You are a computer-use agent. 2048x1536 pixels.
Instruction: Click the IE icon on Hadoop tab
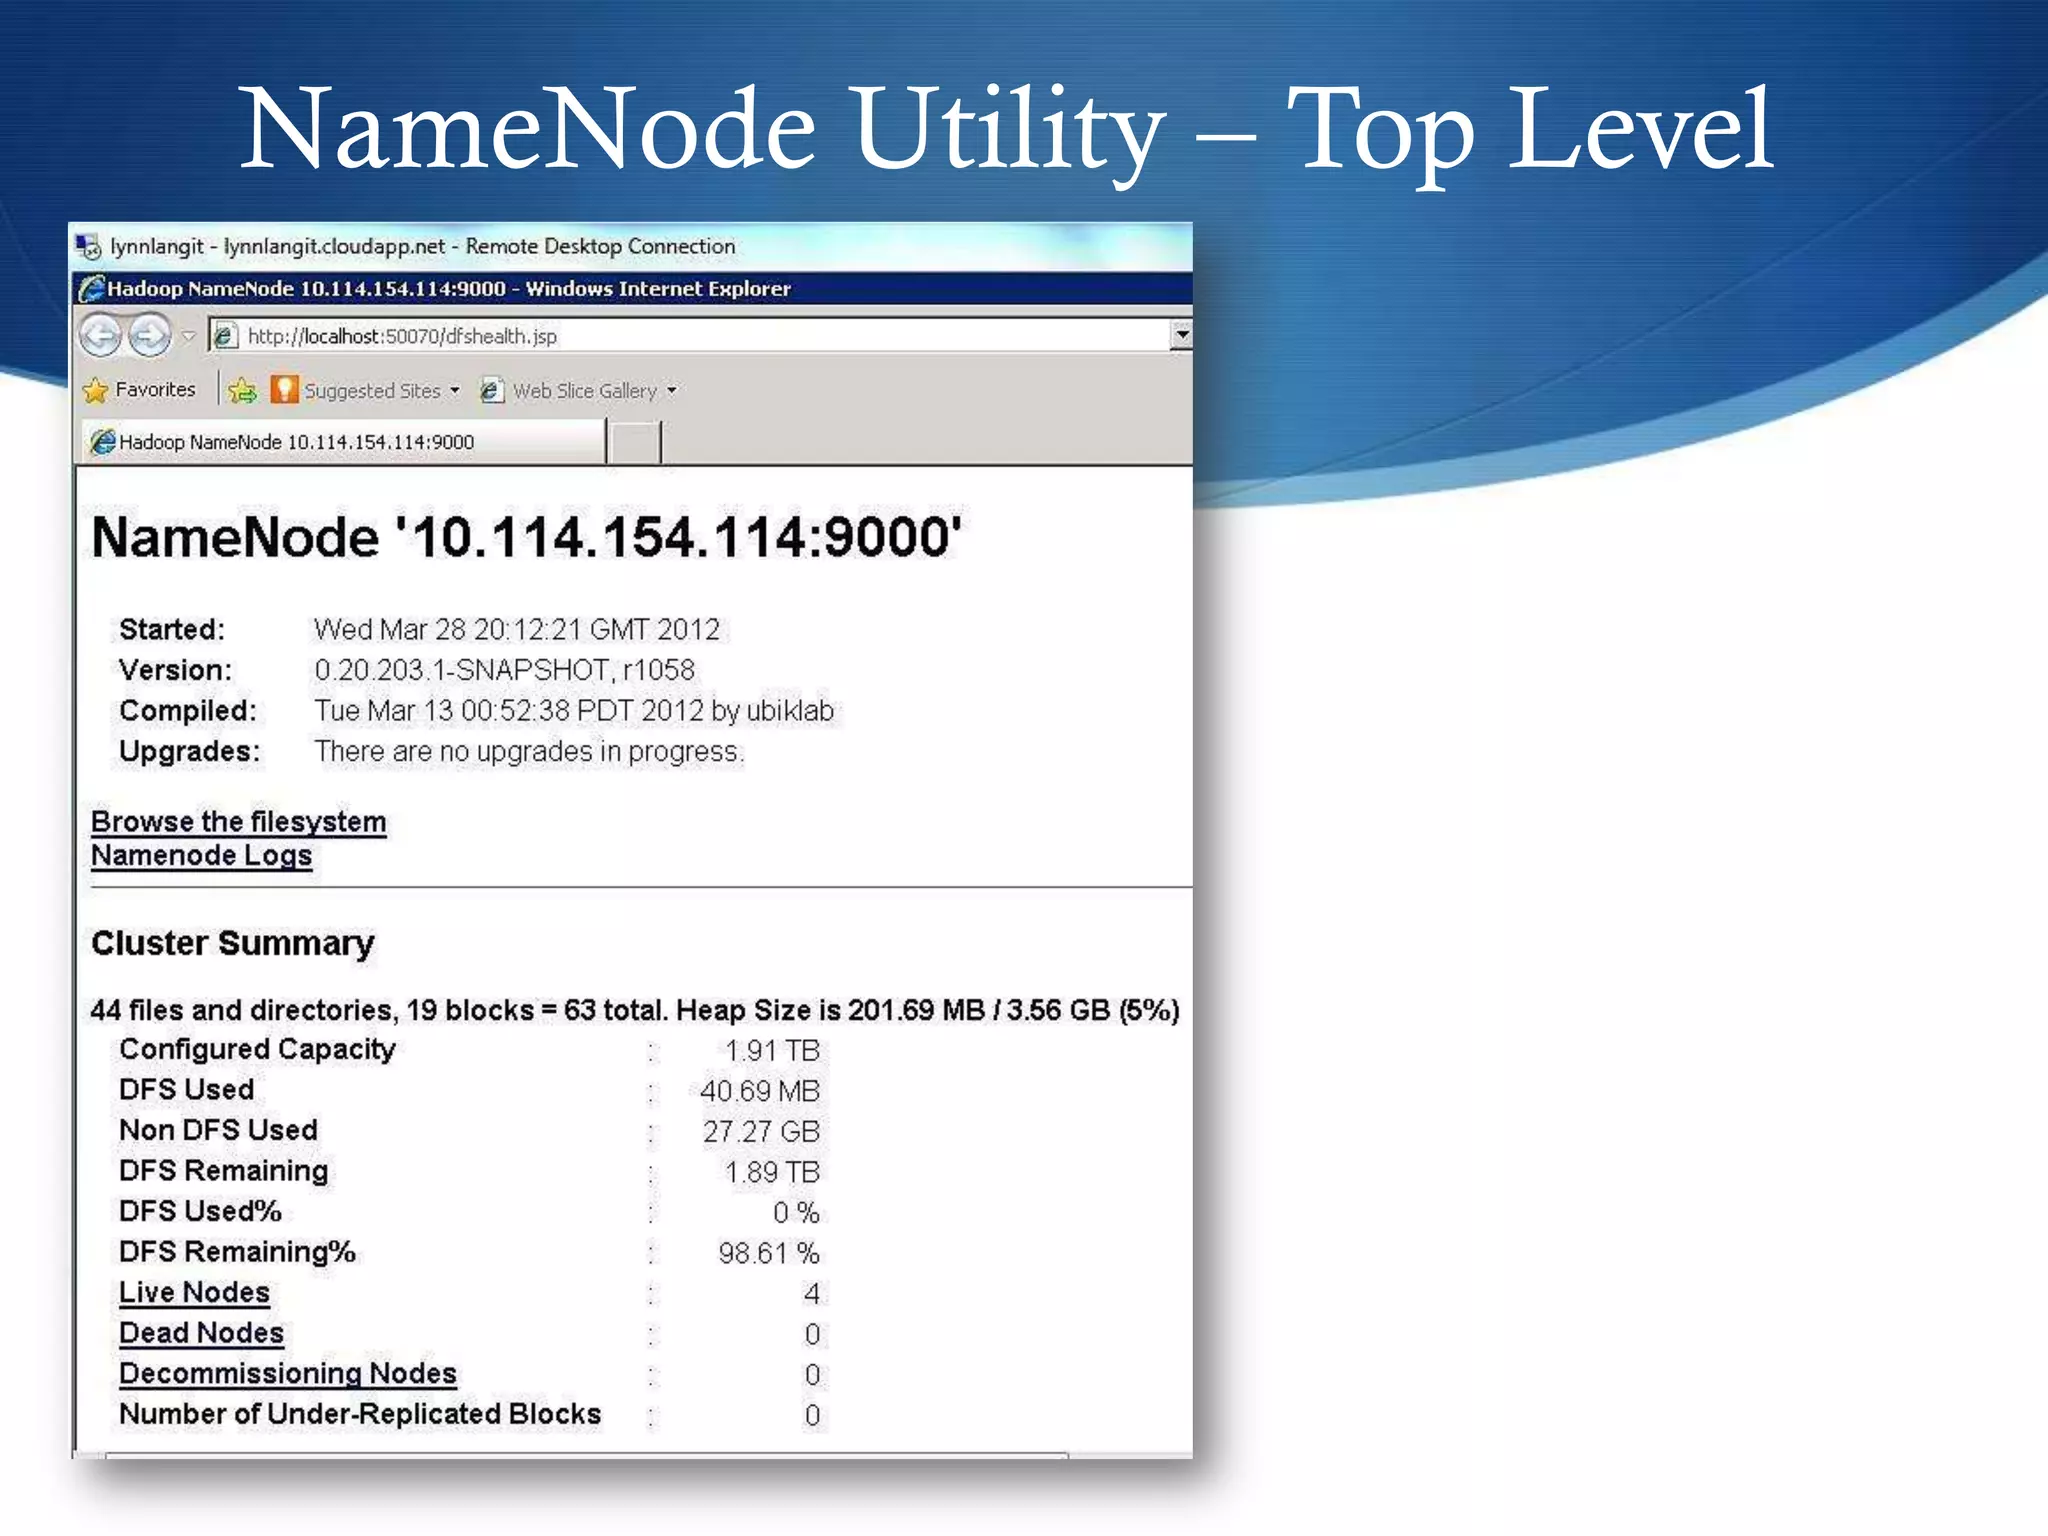[x=102, y=442]
